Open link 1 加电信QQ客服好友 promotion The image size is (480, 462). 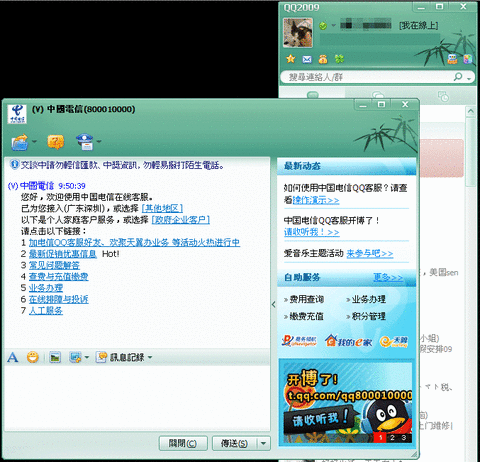tap(134, 242)
